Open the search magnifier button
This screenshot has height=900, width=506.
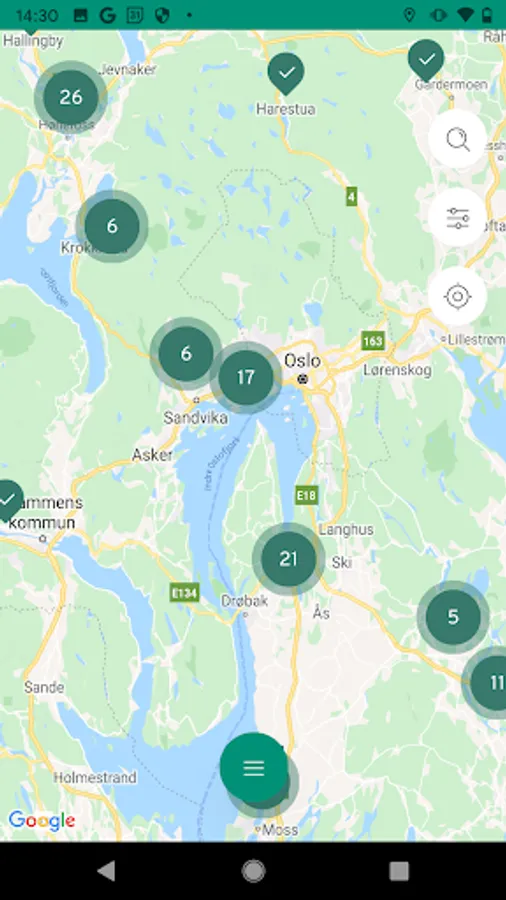coord(457,139)
